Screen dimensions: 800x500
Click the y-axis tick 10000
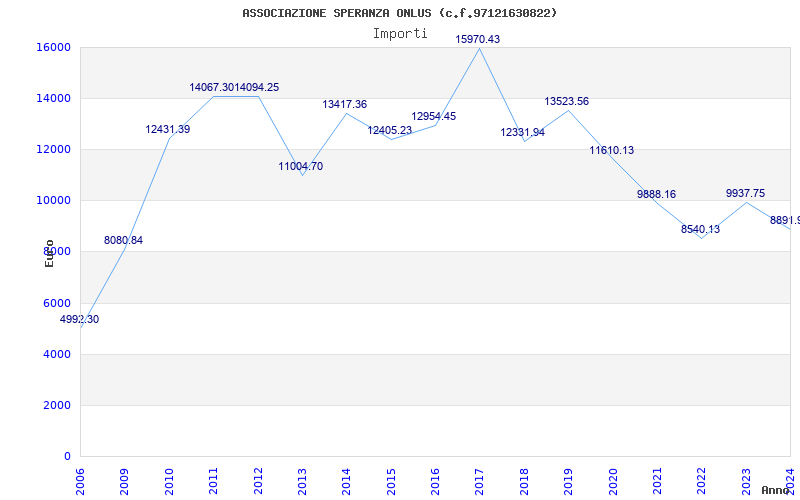coord(53,201)
